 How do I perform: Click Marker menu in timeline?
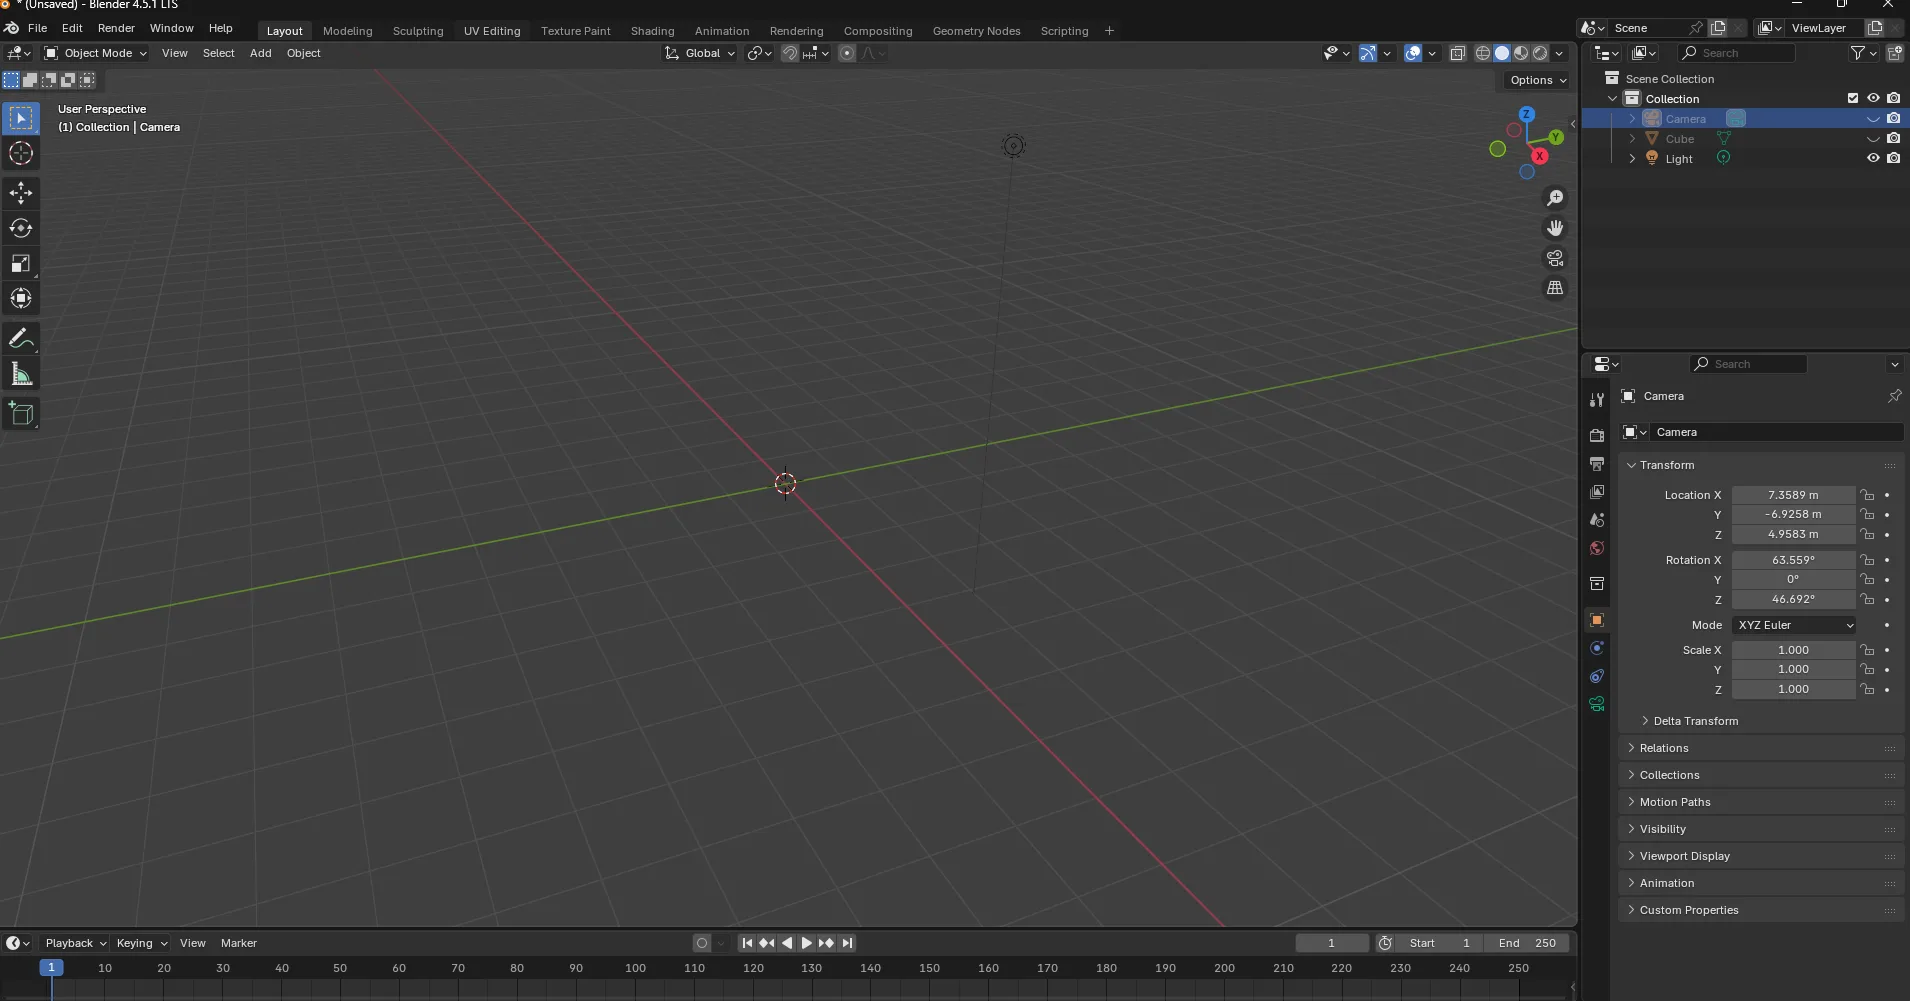(x=238, y=943)
